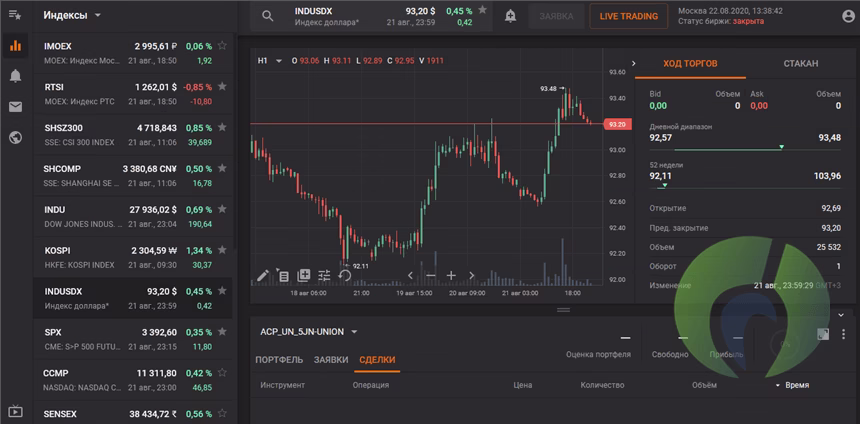Click the Инструмент column header
This screenshot has width=860, height=424.
click(x=282, y=385)
